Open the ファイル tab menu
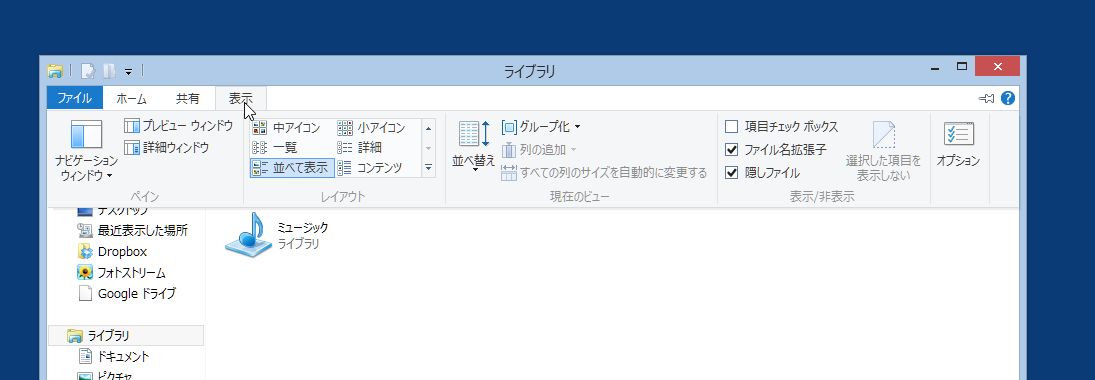The height and width of the screenshot is (380, 1095). [75, 98]
